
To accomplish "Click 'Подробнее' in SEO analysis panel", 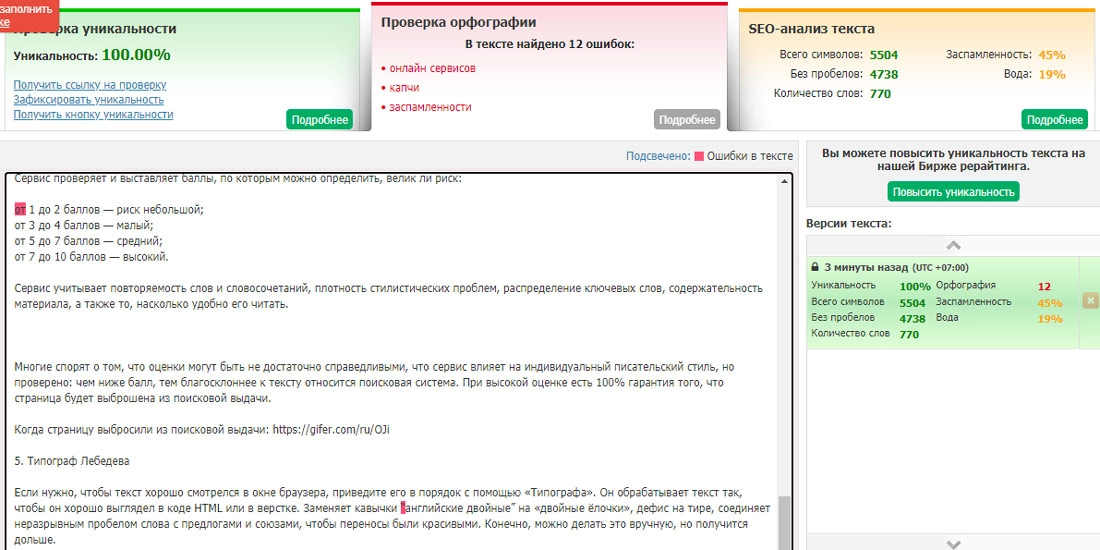I will point(1054,120).
